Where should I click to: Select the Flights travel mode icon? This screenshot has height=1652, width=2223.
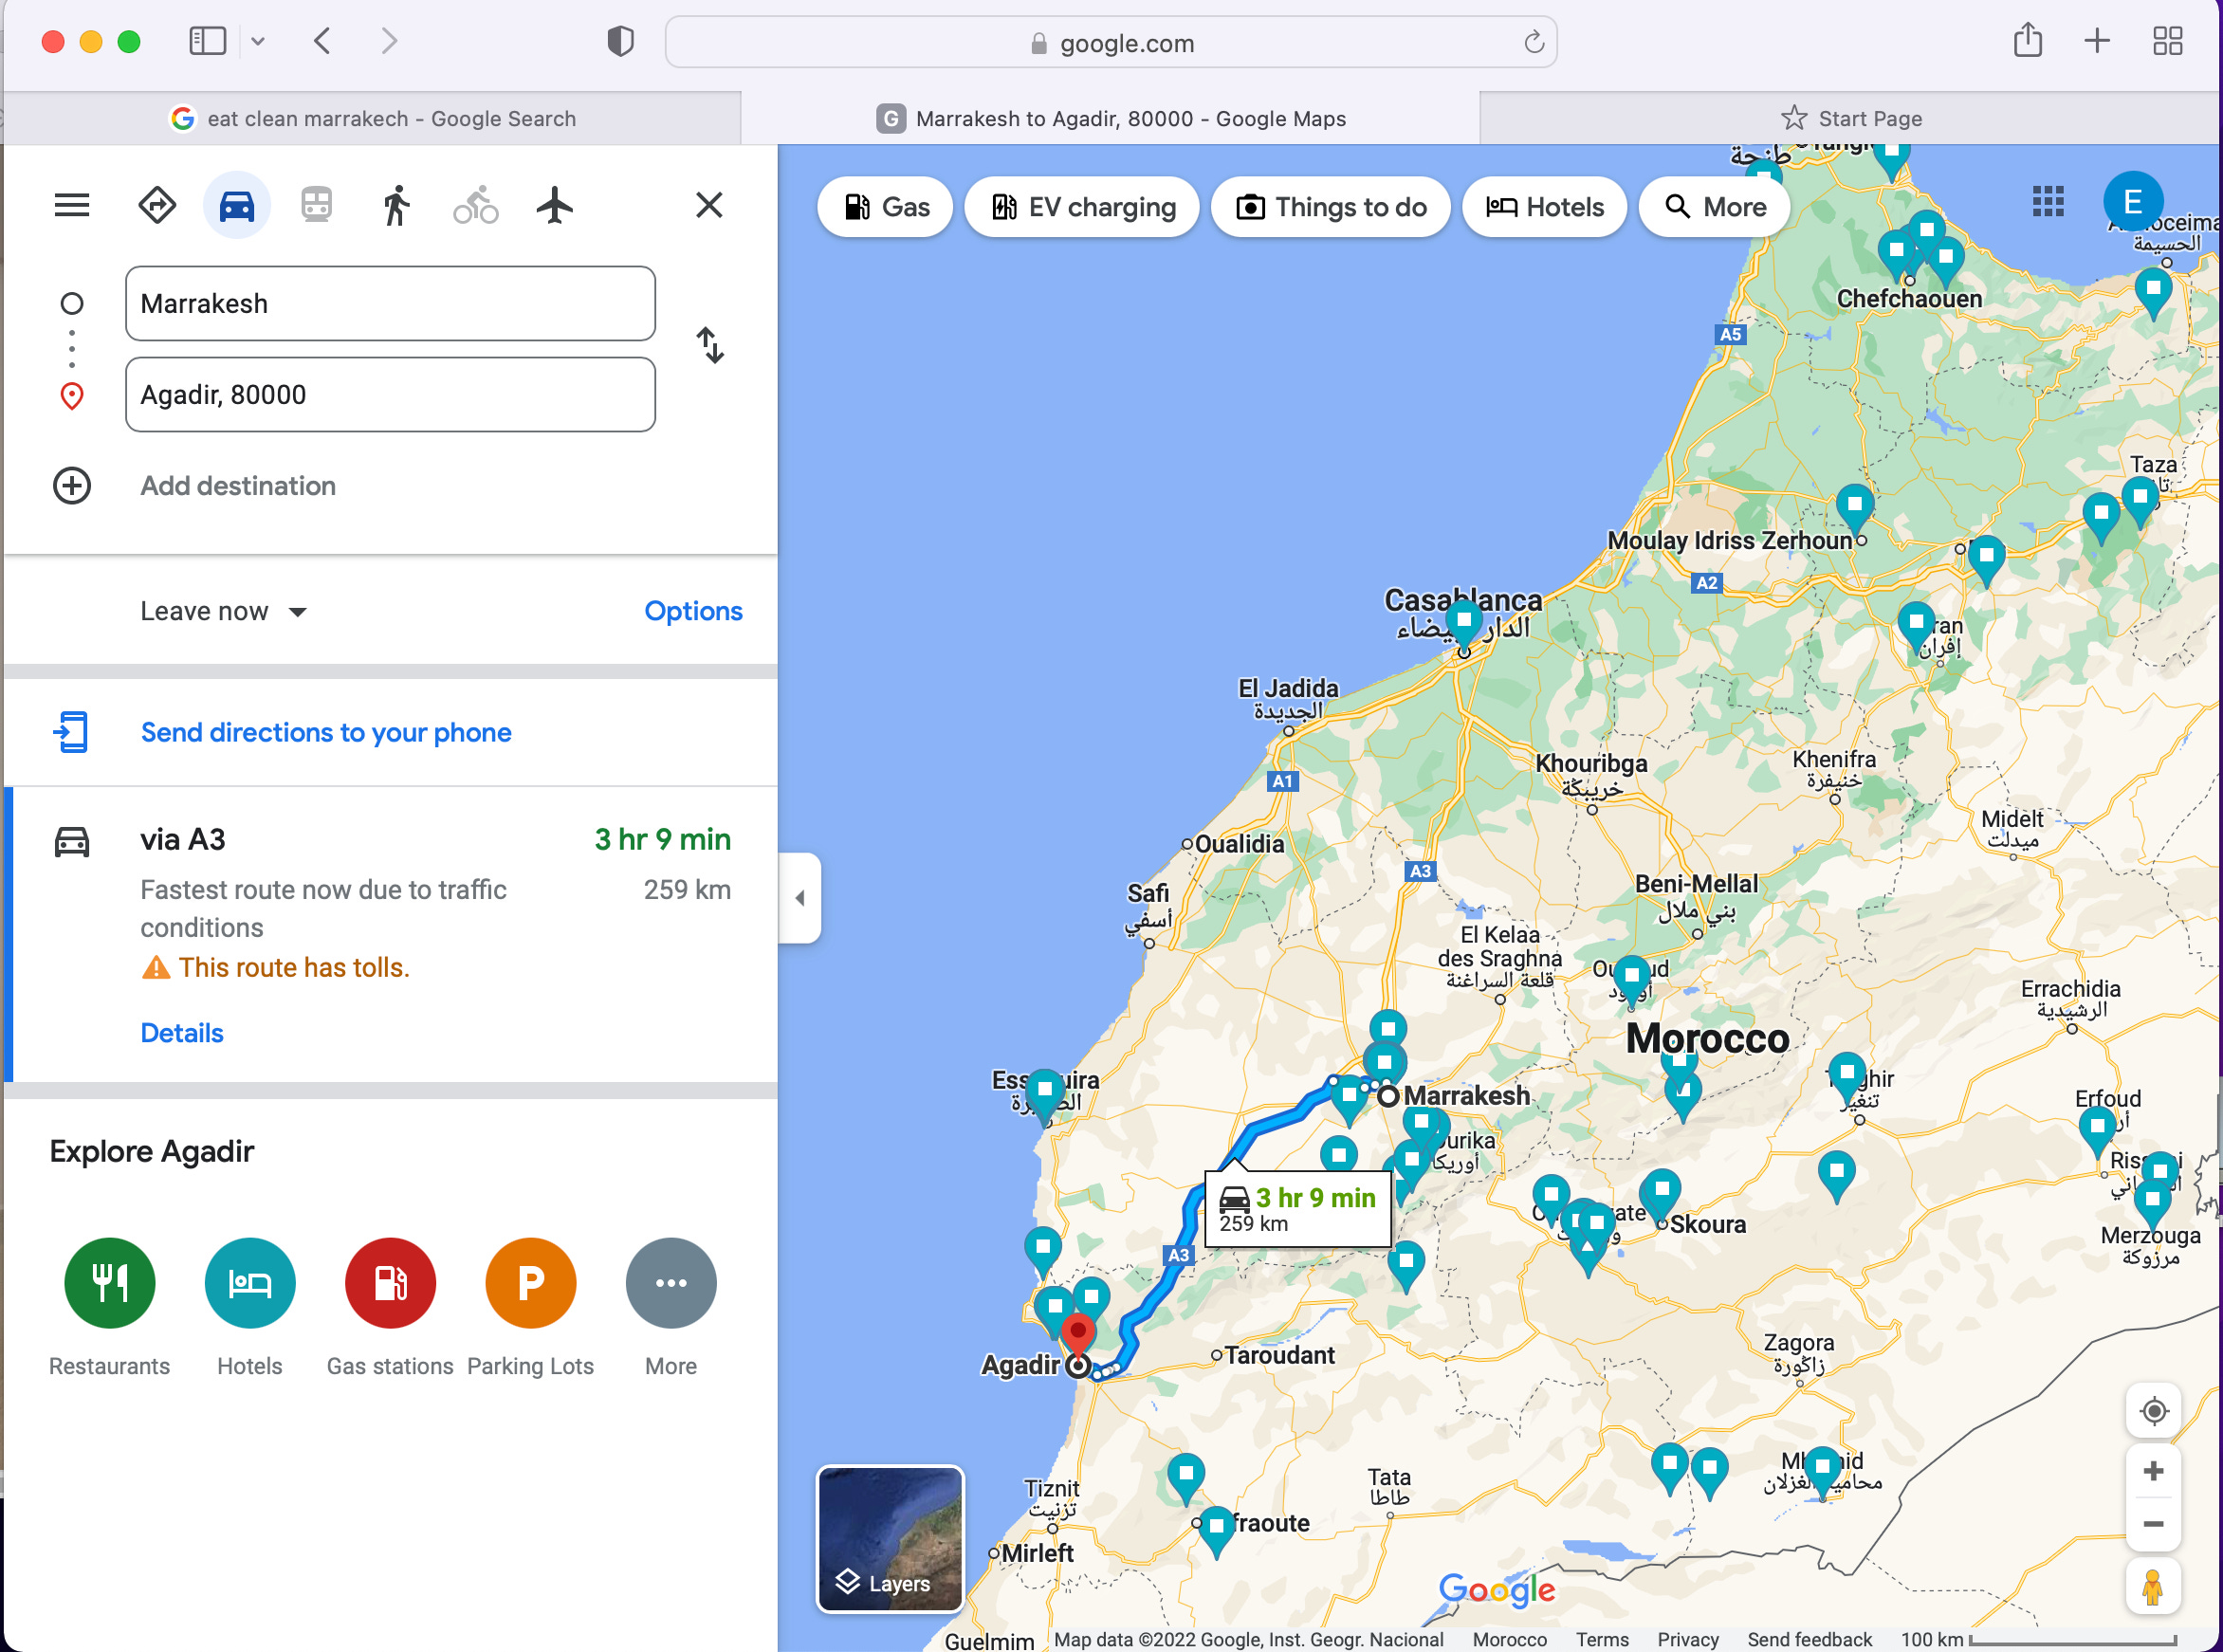[x=555, y=206]
